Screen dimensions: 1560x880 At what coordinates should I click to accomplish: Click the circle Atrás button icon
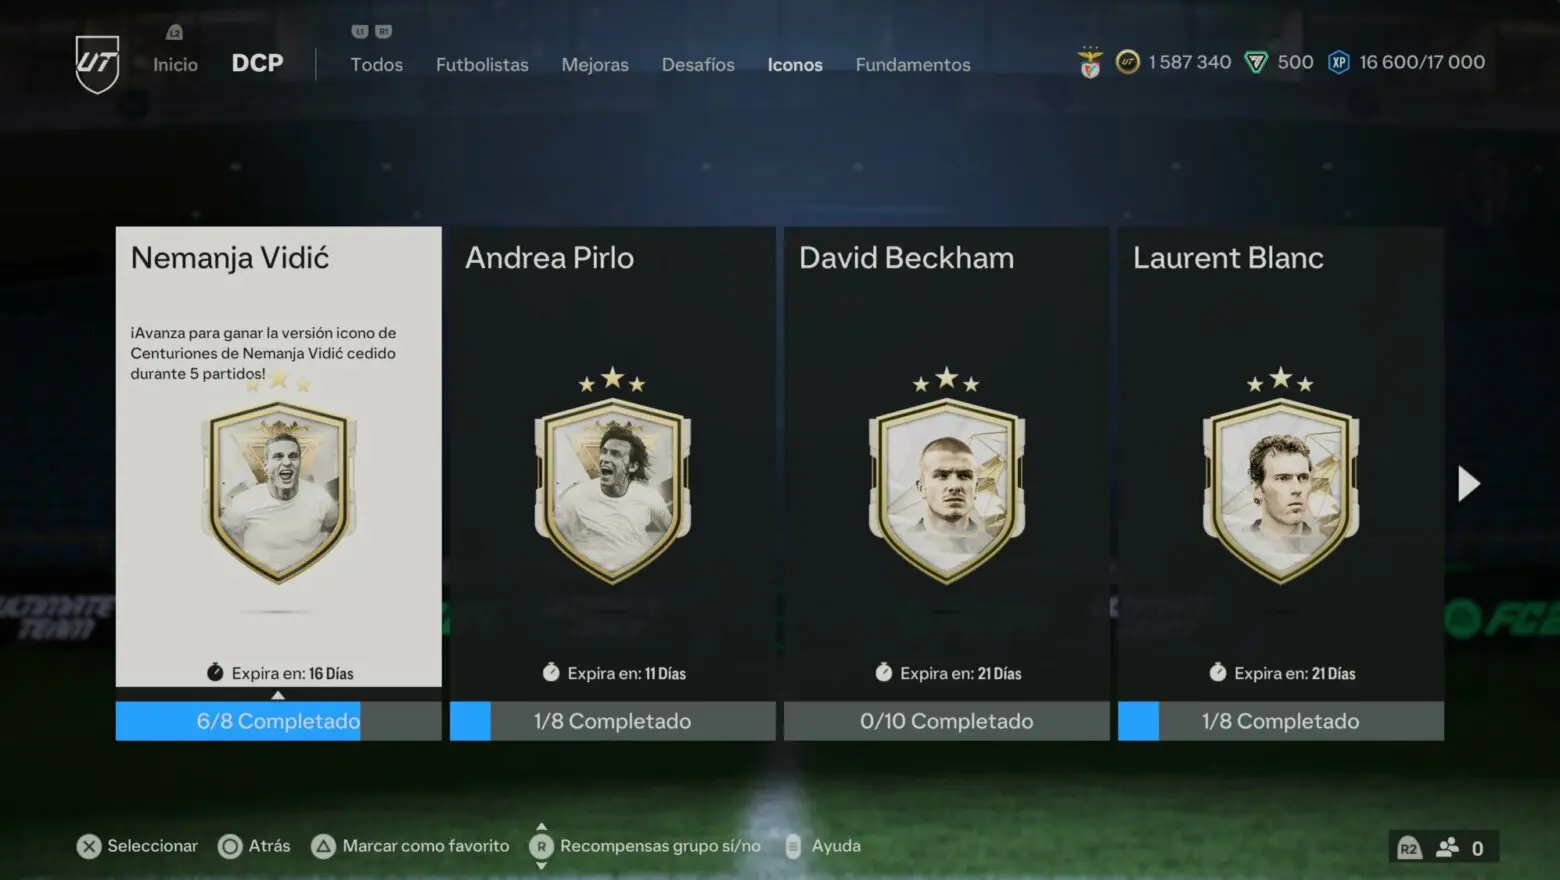tap(230, 847)
